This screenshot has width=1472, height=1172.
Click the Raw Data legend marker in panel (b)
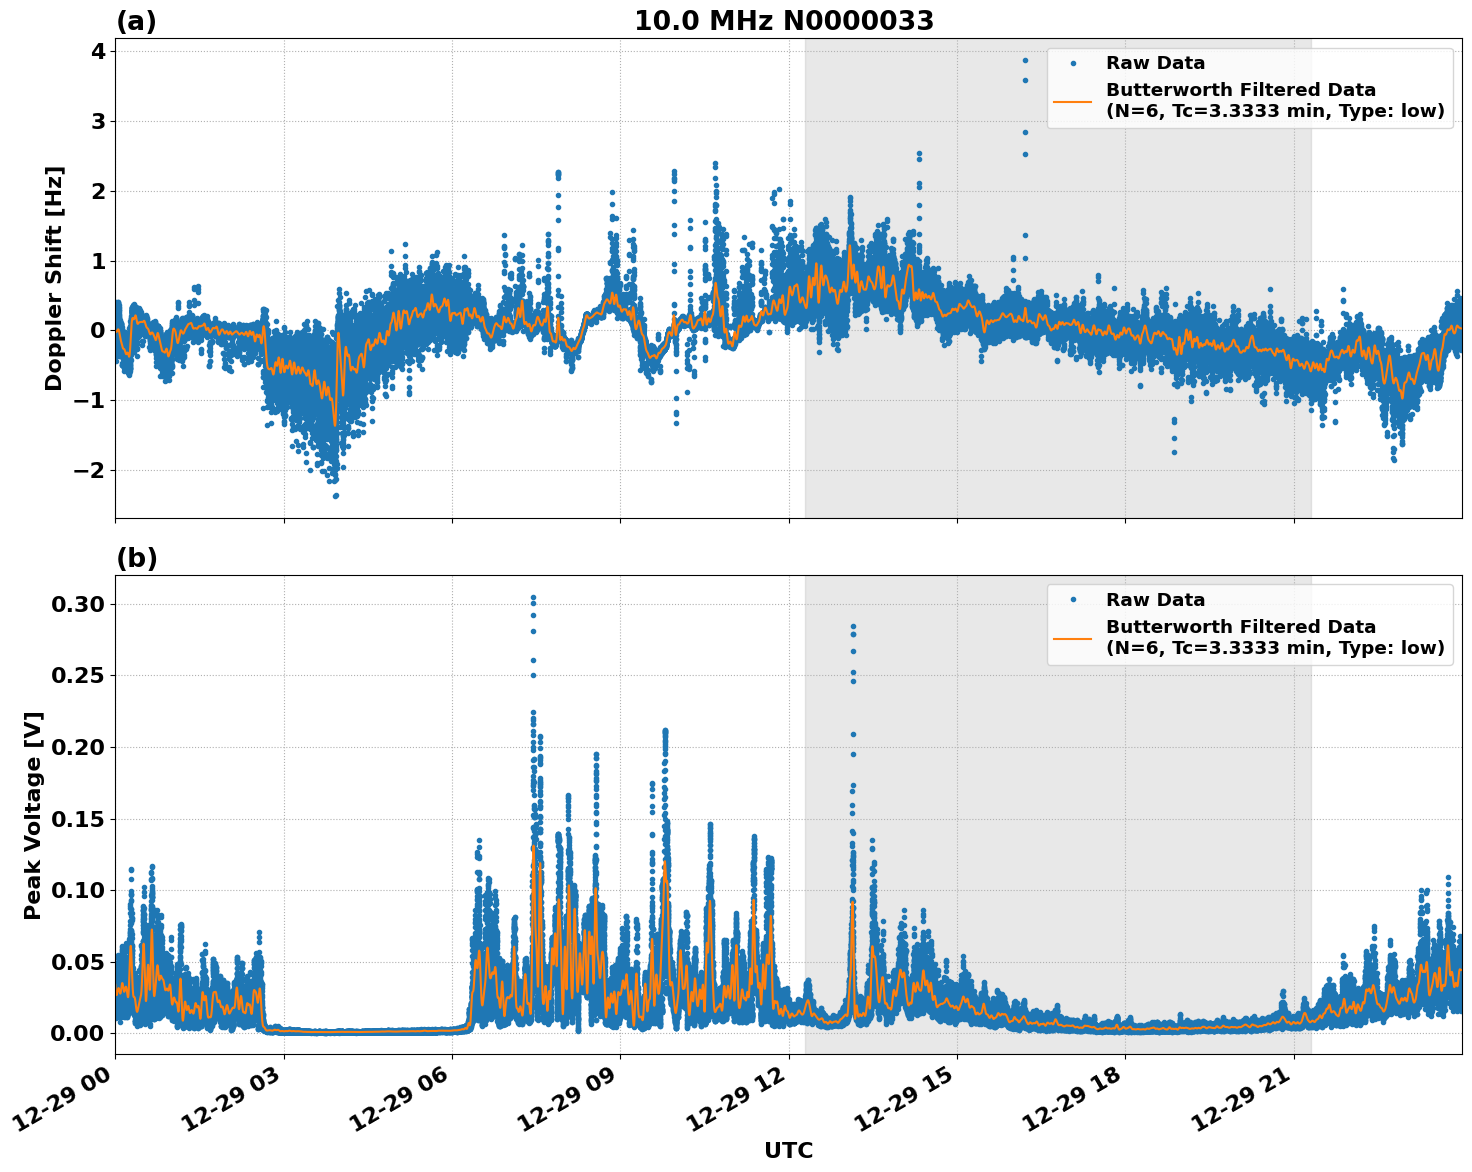click(x=1073, y=597)
